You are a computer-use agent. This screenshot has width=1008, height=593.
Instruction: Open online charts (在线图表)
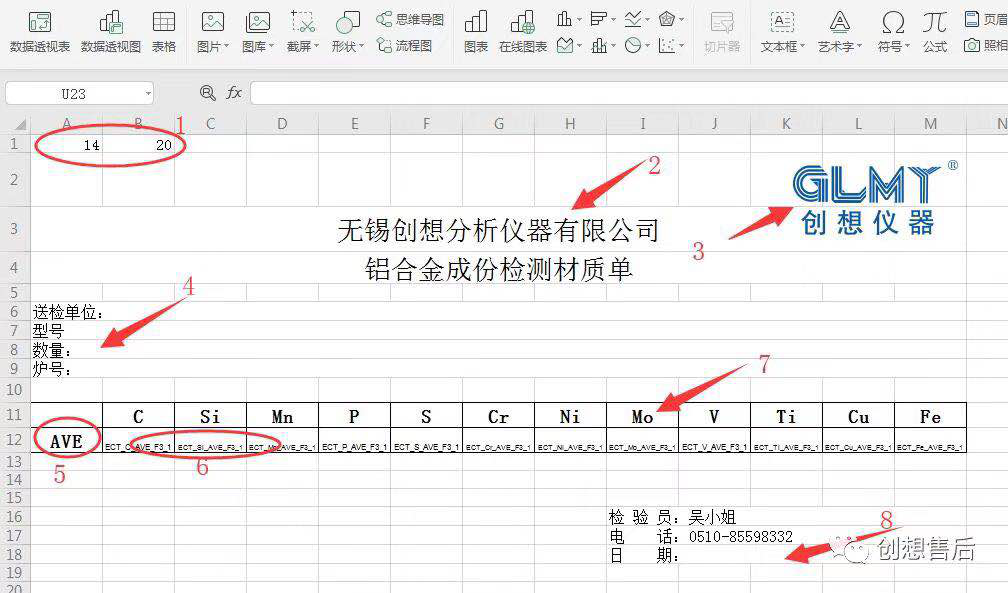pyautogui.click(x=523, y=31)
